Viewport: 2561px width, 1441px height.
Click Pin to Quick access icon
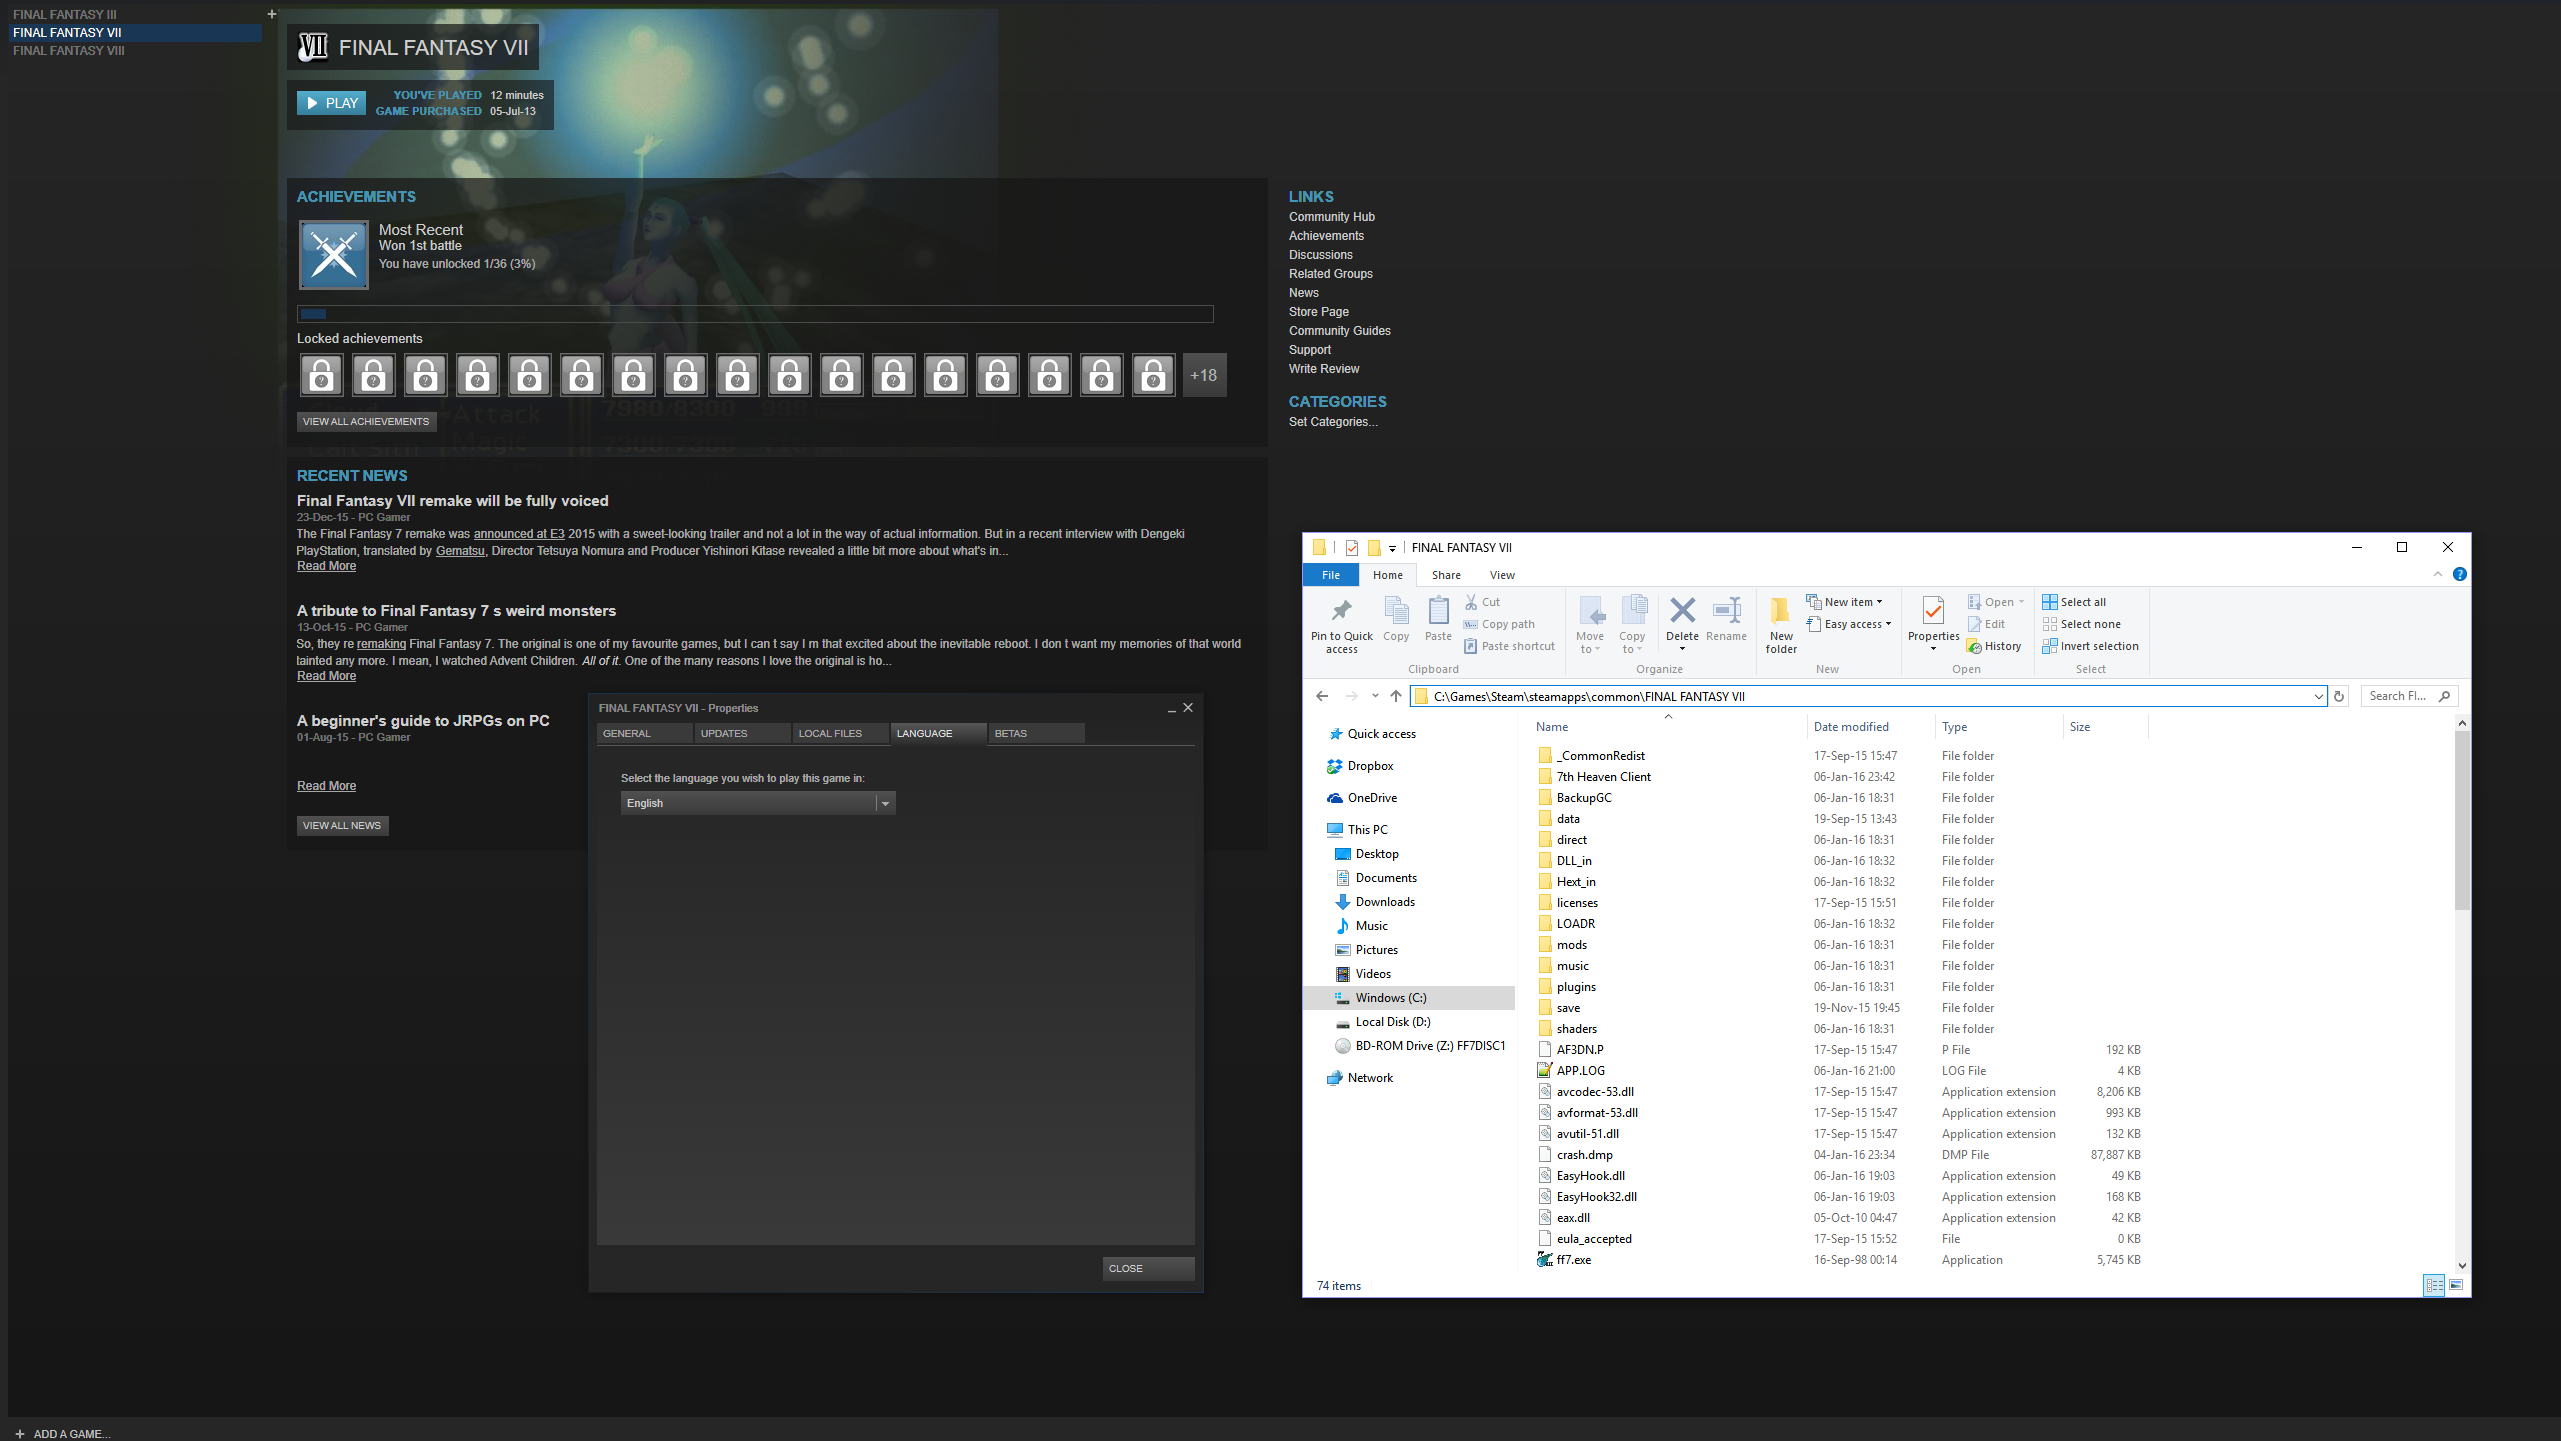point(1341,610)
